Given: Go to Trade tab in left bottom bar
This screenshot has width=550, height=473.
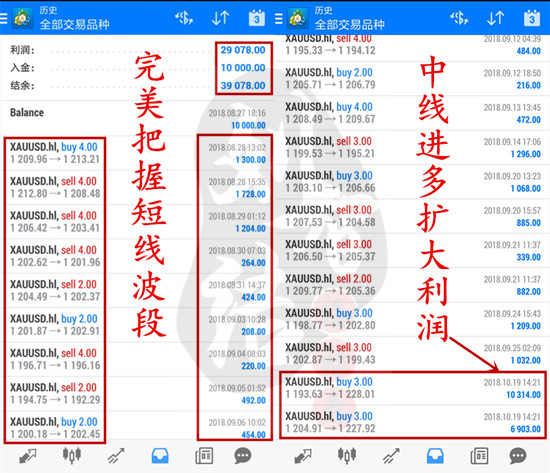Looking at the screenshot, I should point(116,456).
